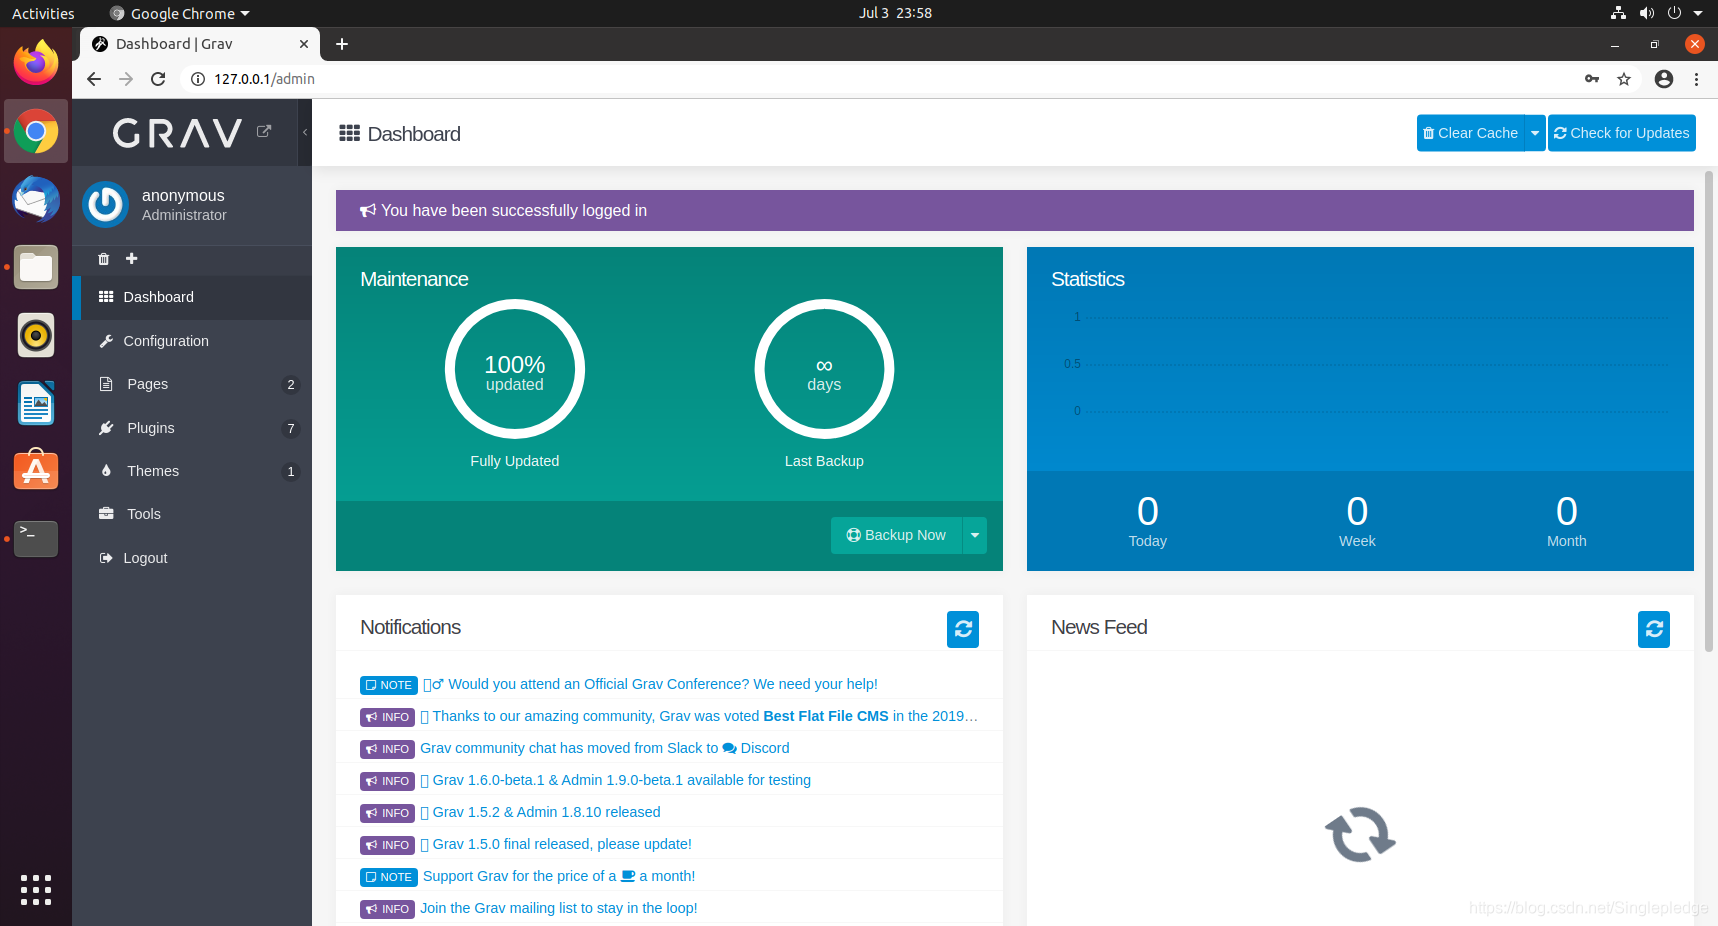Image resolution: width=1718 pixels, height=926 pixels.
Task: Click the Plugins count badge 7
Action: 291,429
